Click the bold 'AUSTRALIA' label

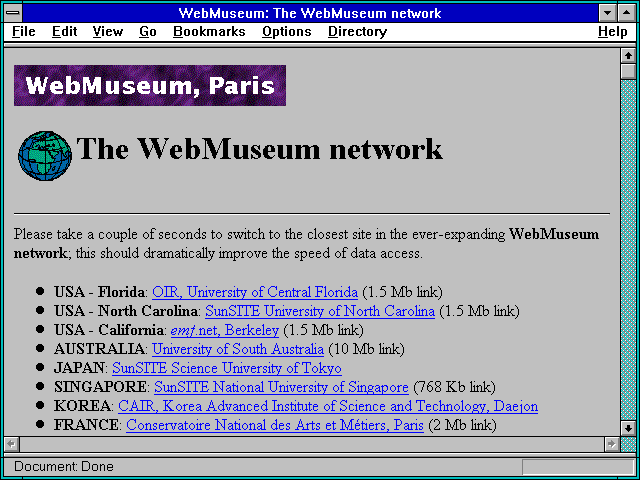[99, 349]
